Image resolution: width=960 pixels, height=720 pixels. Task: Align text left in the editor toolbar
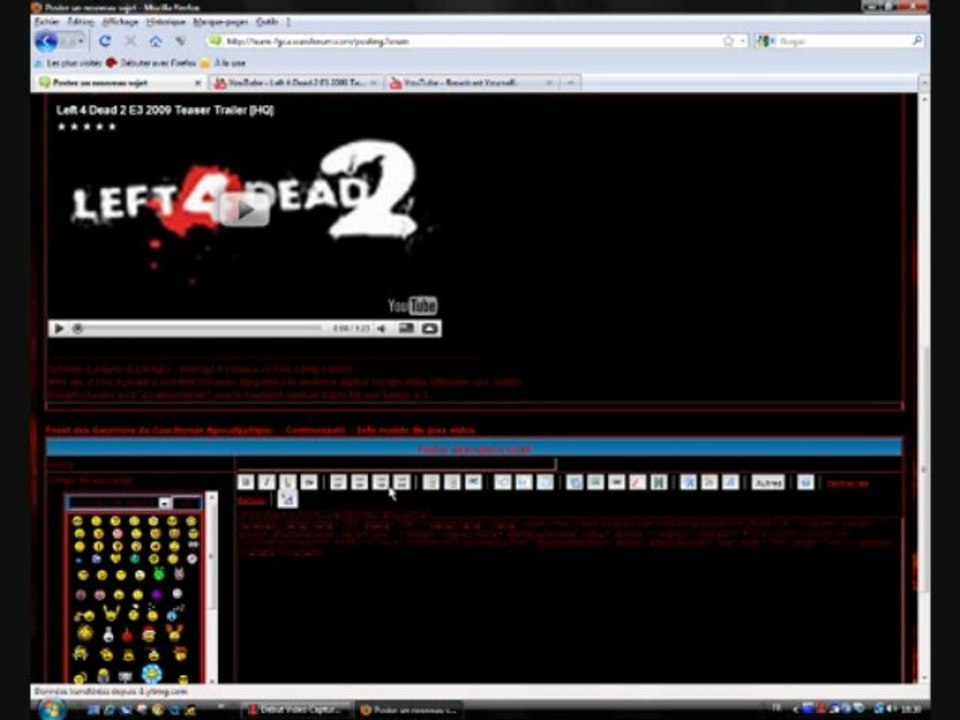point(338,482)
